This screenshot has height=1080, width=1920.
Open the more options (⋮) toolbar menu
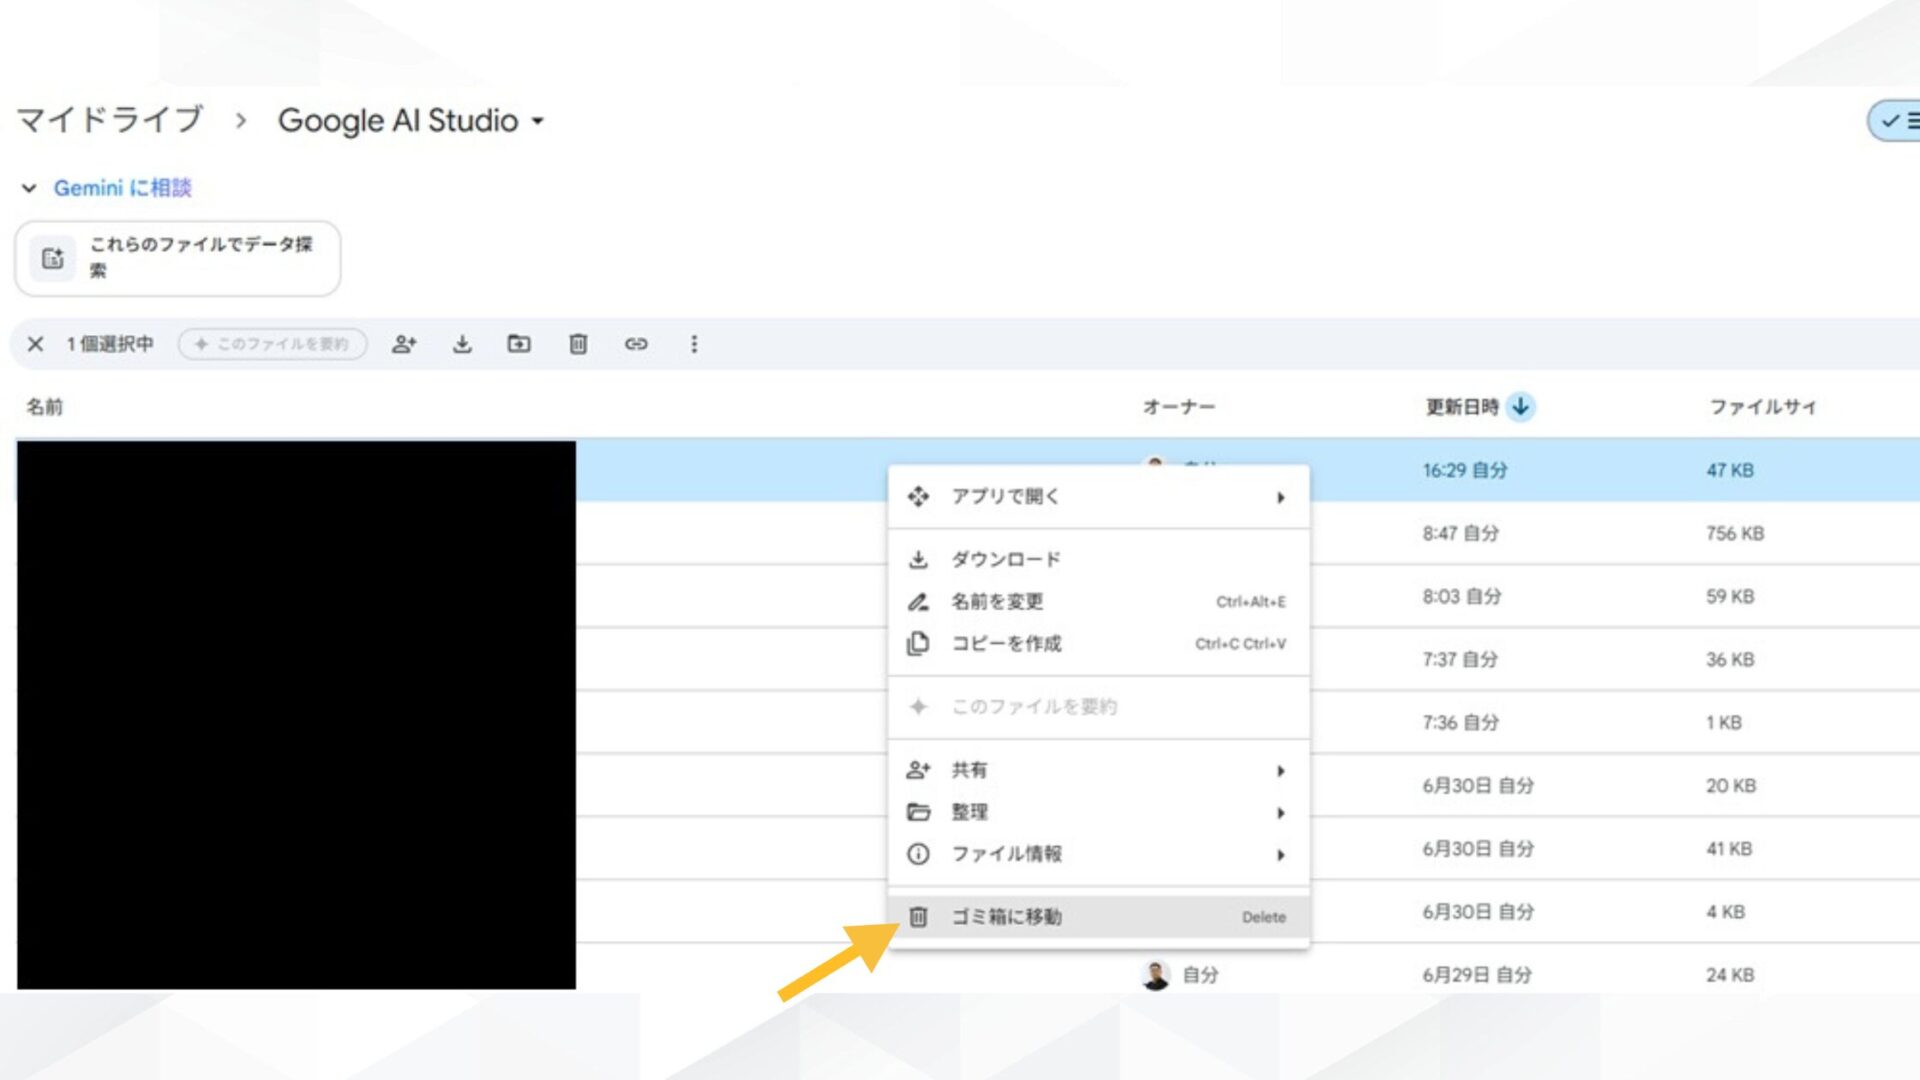[x=694, y=344]
